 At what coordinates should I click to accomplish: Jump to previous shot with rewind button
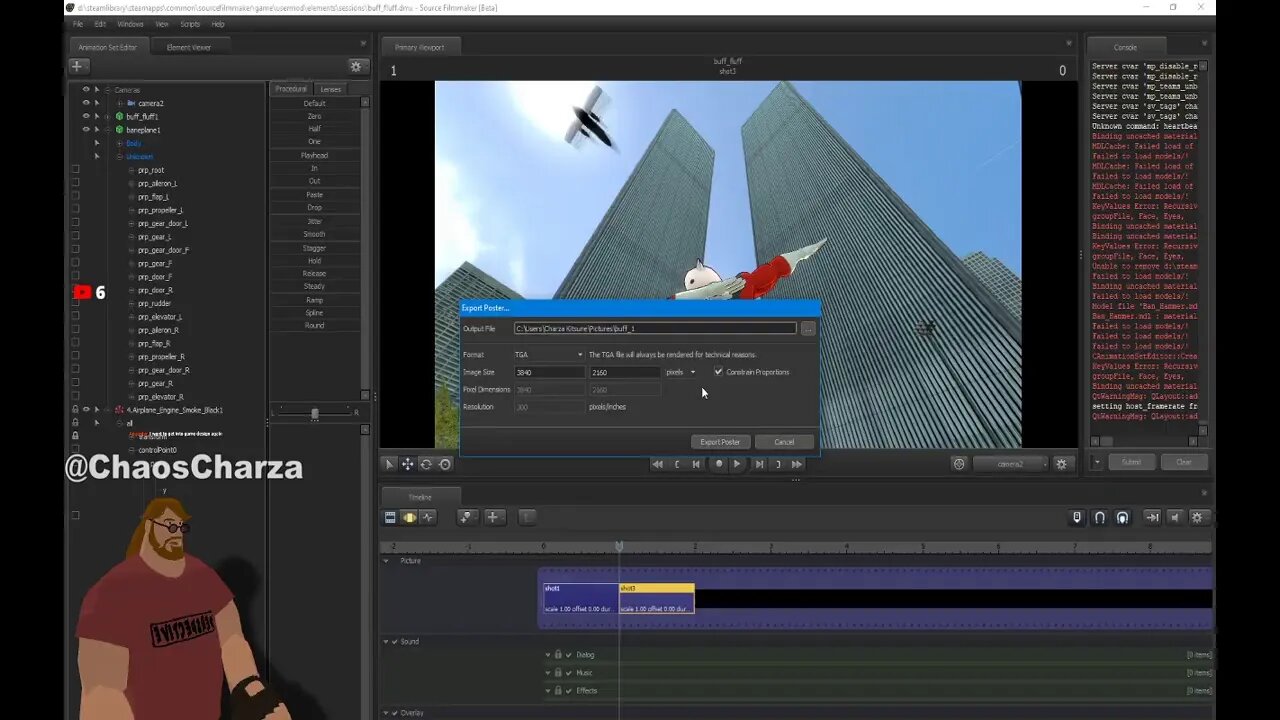tap(657, 464)
